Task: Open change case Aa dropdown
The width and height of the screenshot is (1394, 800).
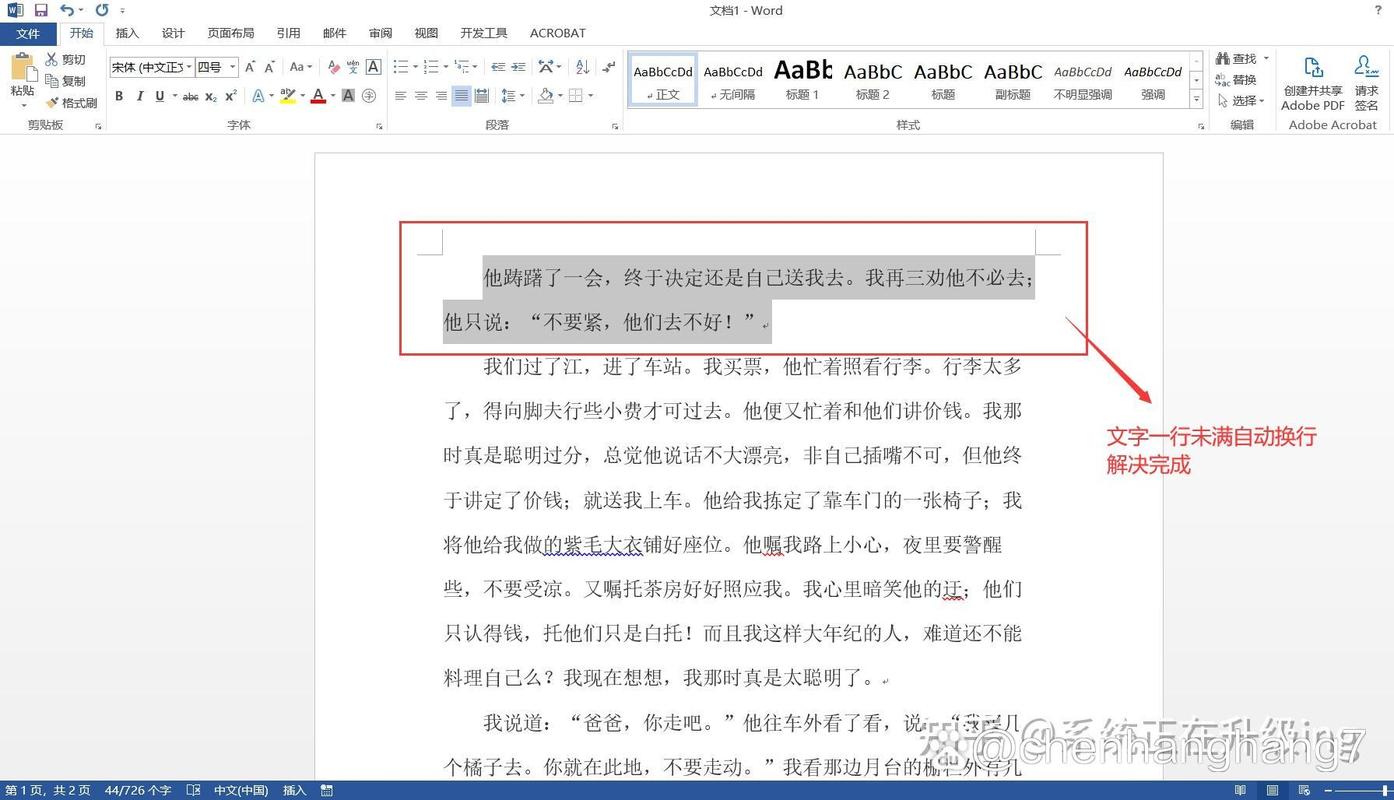Action: pos(300,67)
